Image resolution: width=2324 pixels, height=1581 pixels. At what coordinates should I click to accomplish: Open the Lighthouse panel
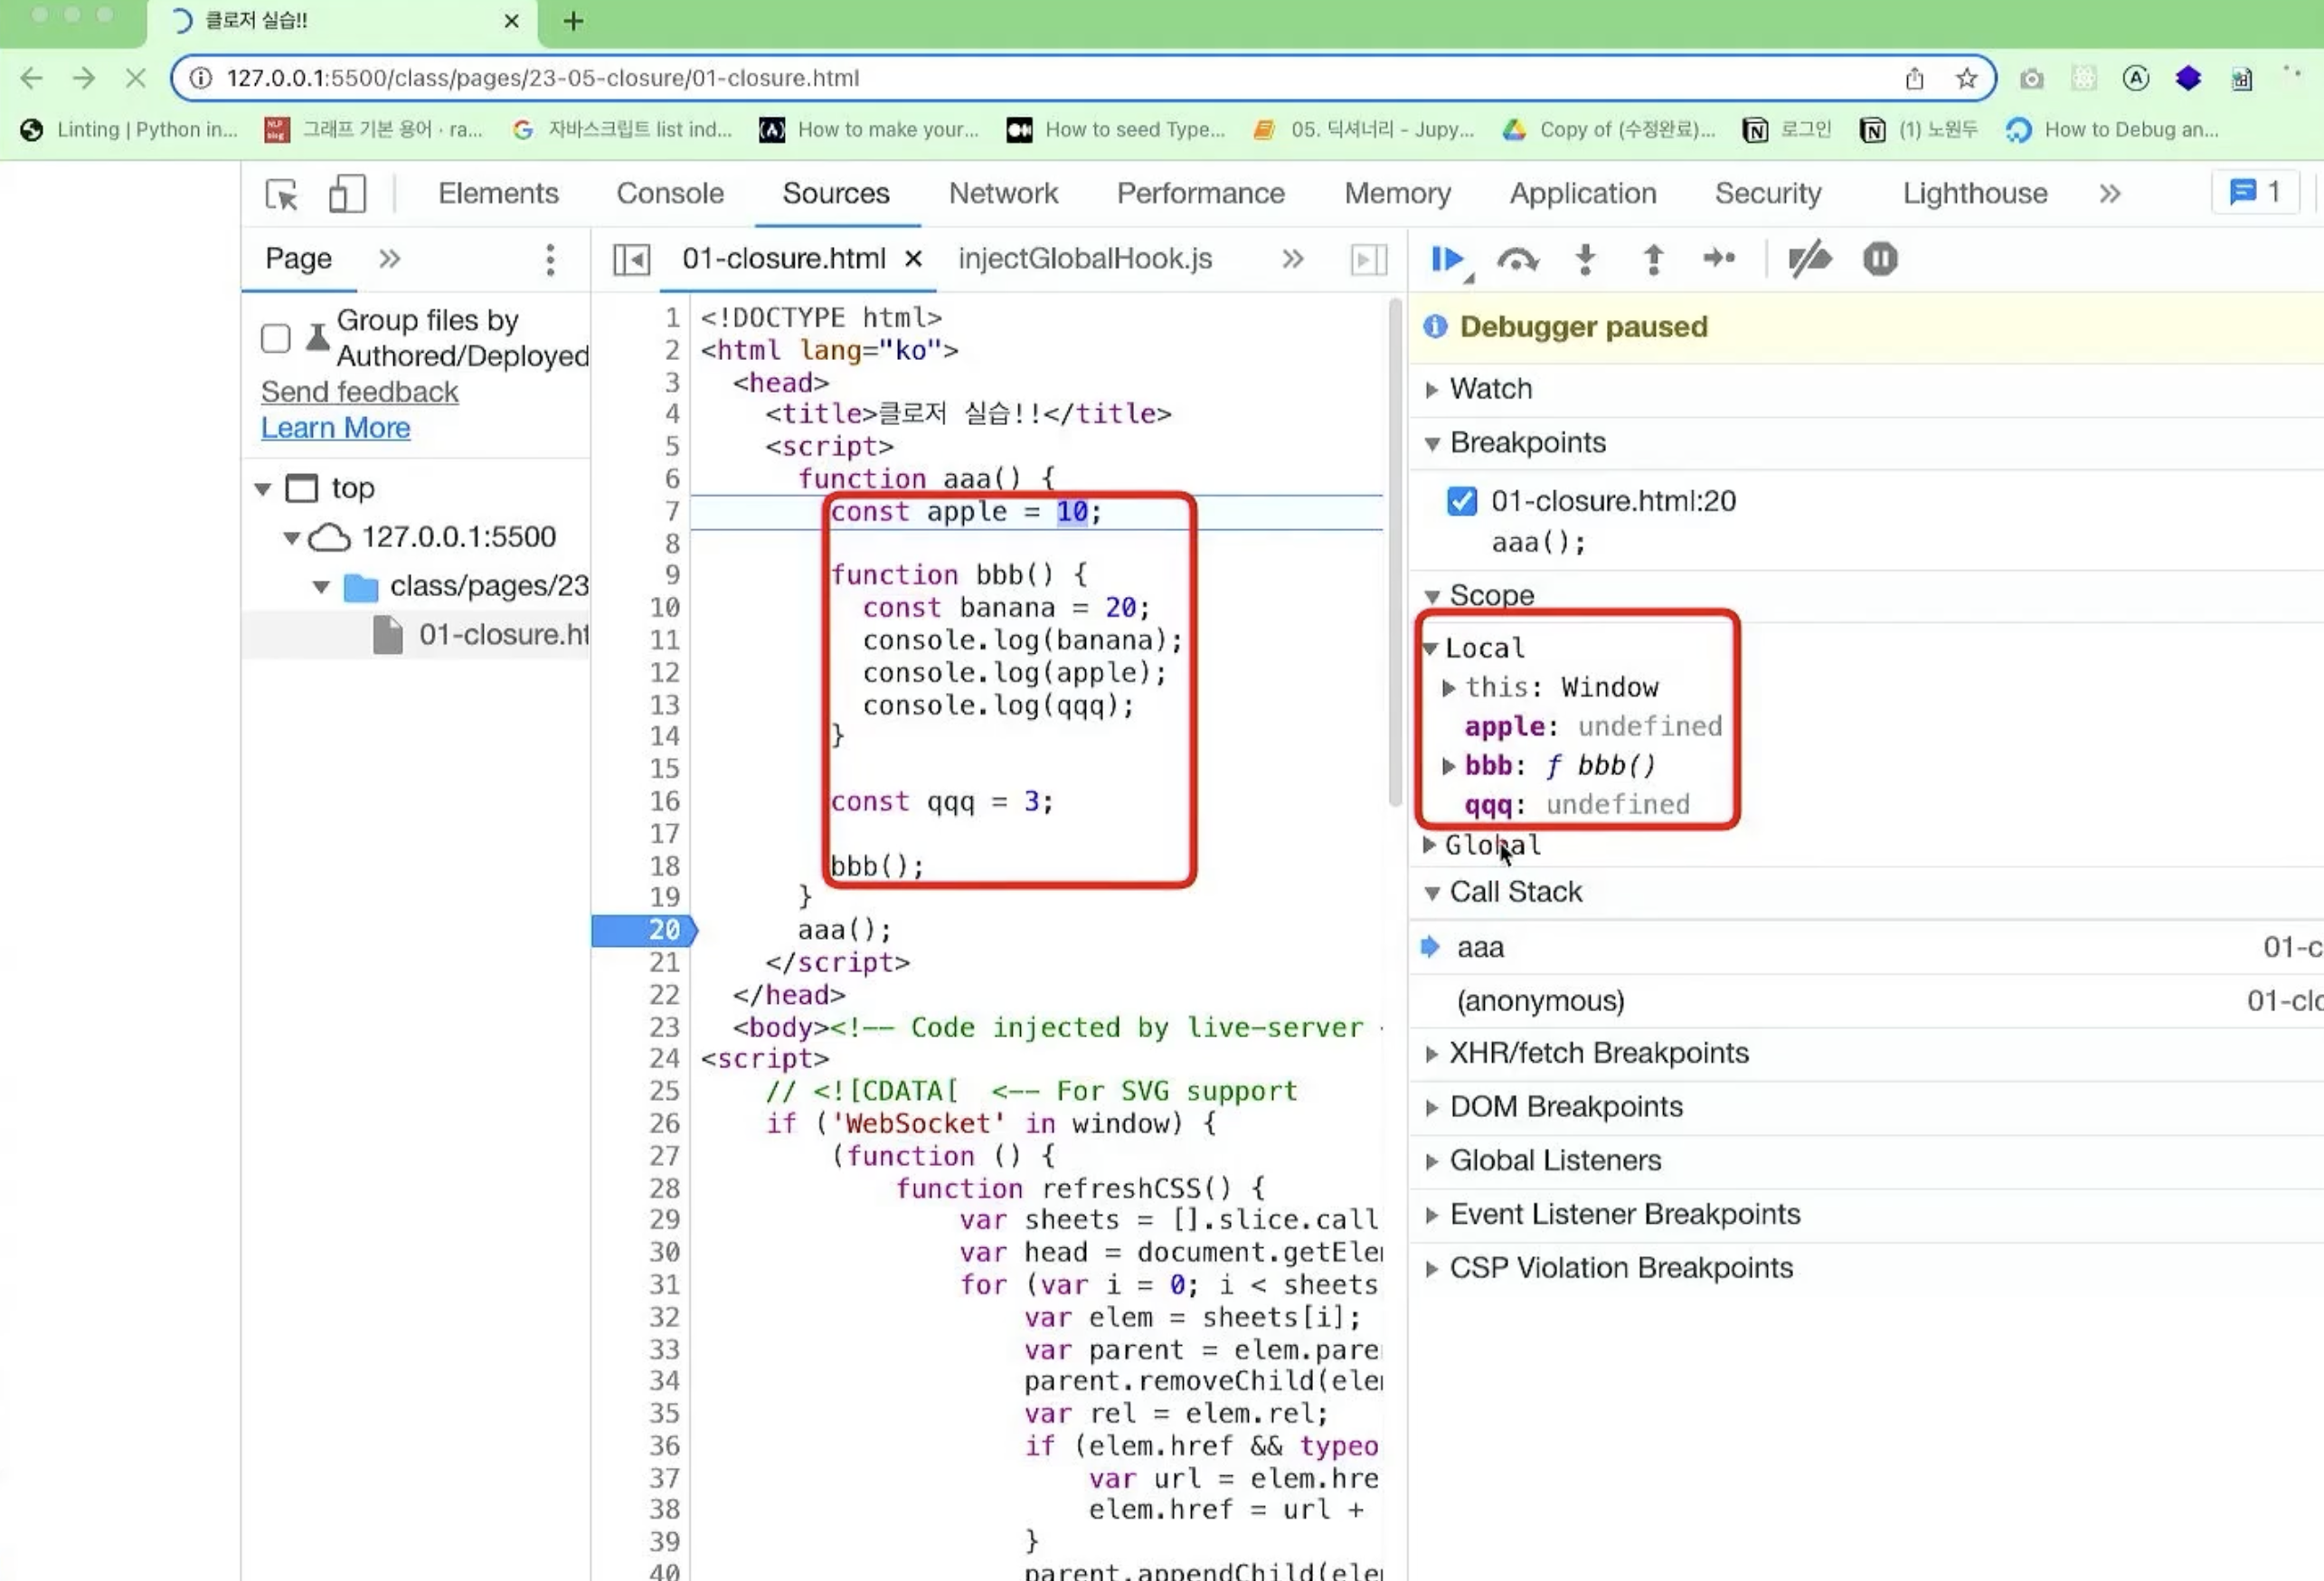tap(1975, 194)
